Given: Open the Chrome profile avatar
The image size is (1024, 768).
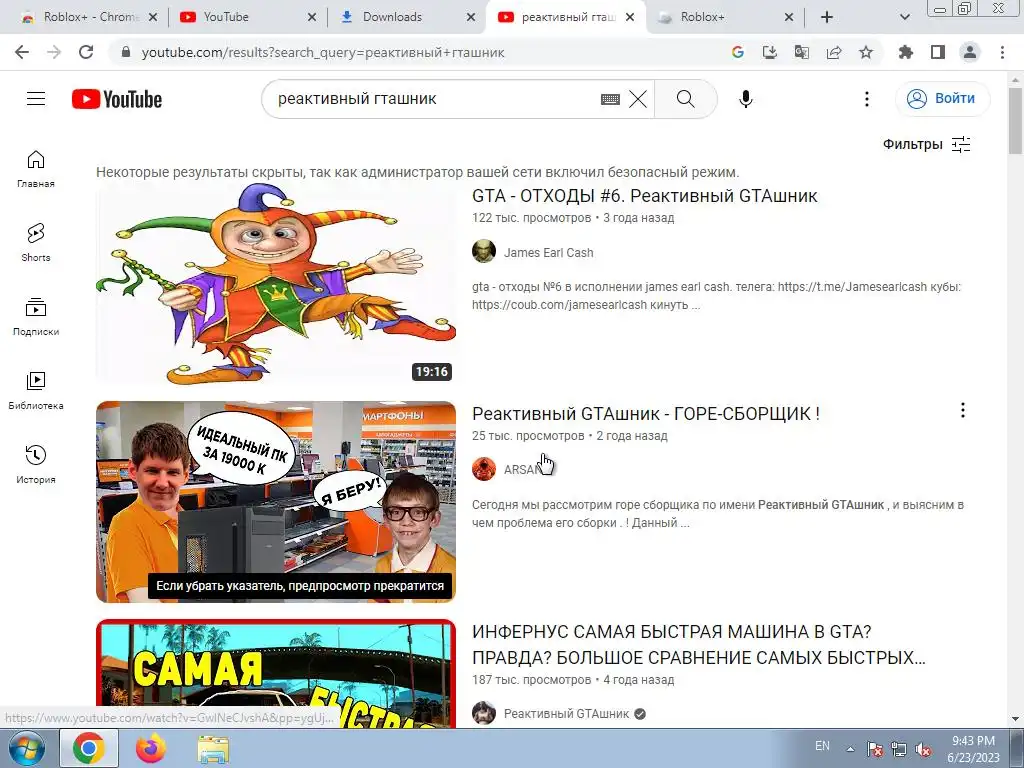Looking at the screenshot, I should pos(970,52).
